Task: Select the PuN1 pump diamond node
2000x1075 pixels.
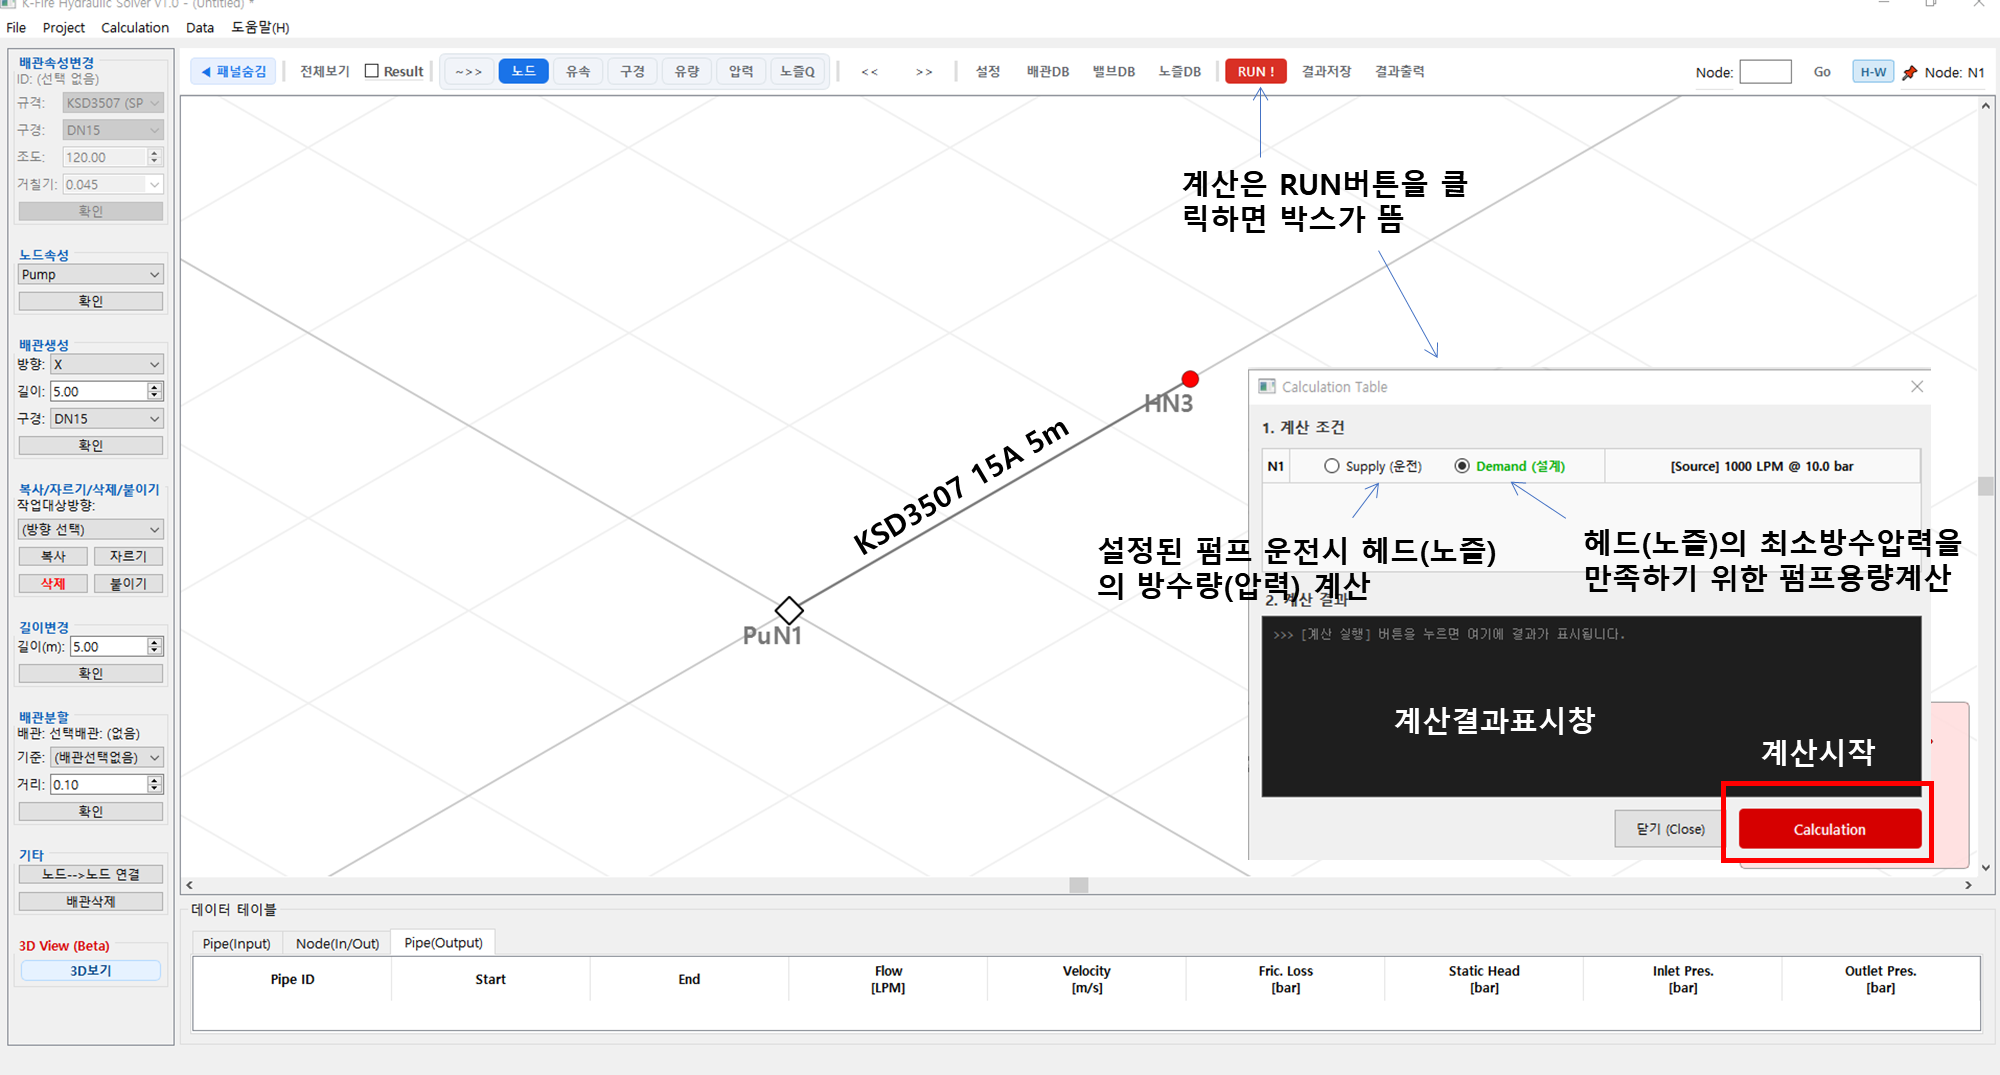Action: click(x=789, y=610)
